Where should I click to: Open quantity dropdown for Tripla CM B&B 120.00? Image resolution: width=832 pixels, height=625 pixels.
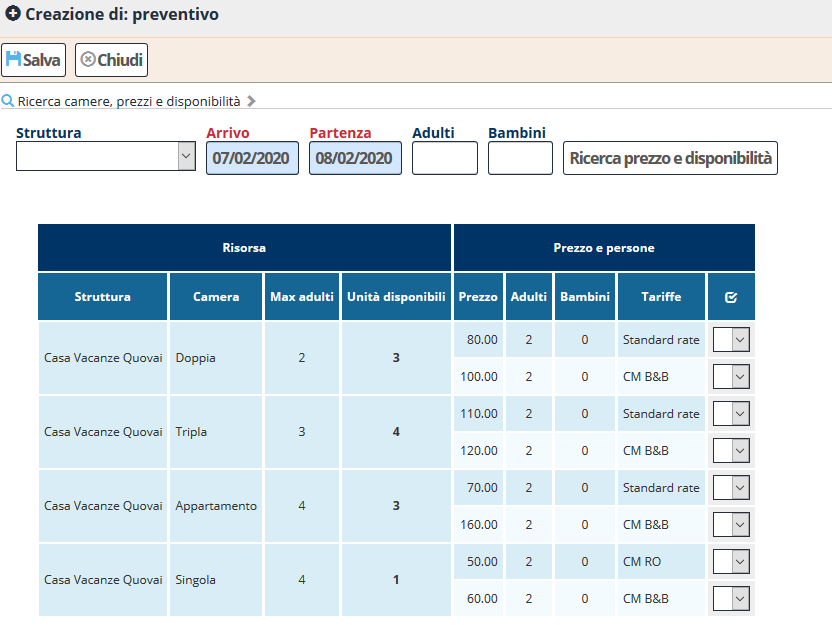[731, 450]
